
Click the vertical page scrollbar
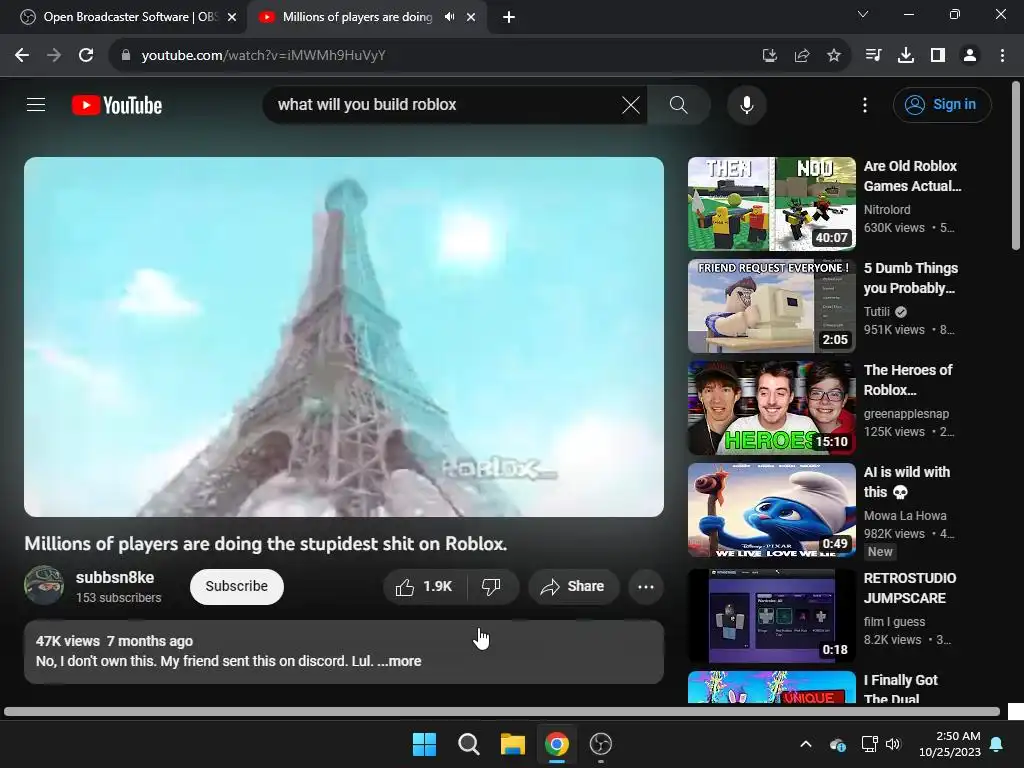pyautogui.click(x=1016, y=165)
